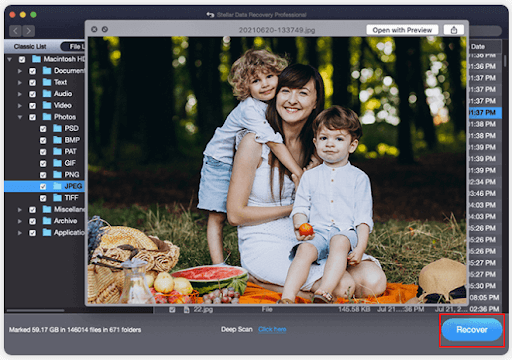Click the TIFF folder icon
This screenshot has width=512, height=360.
58,197
